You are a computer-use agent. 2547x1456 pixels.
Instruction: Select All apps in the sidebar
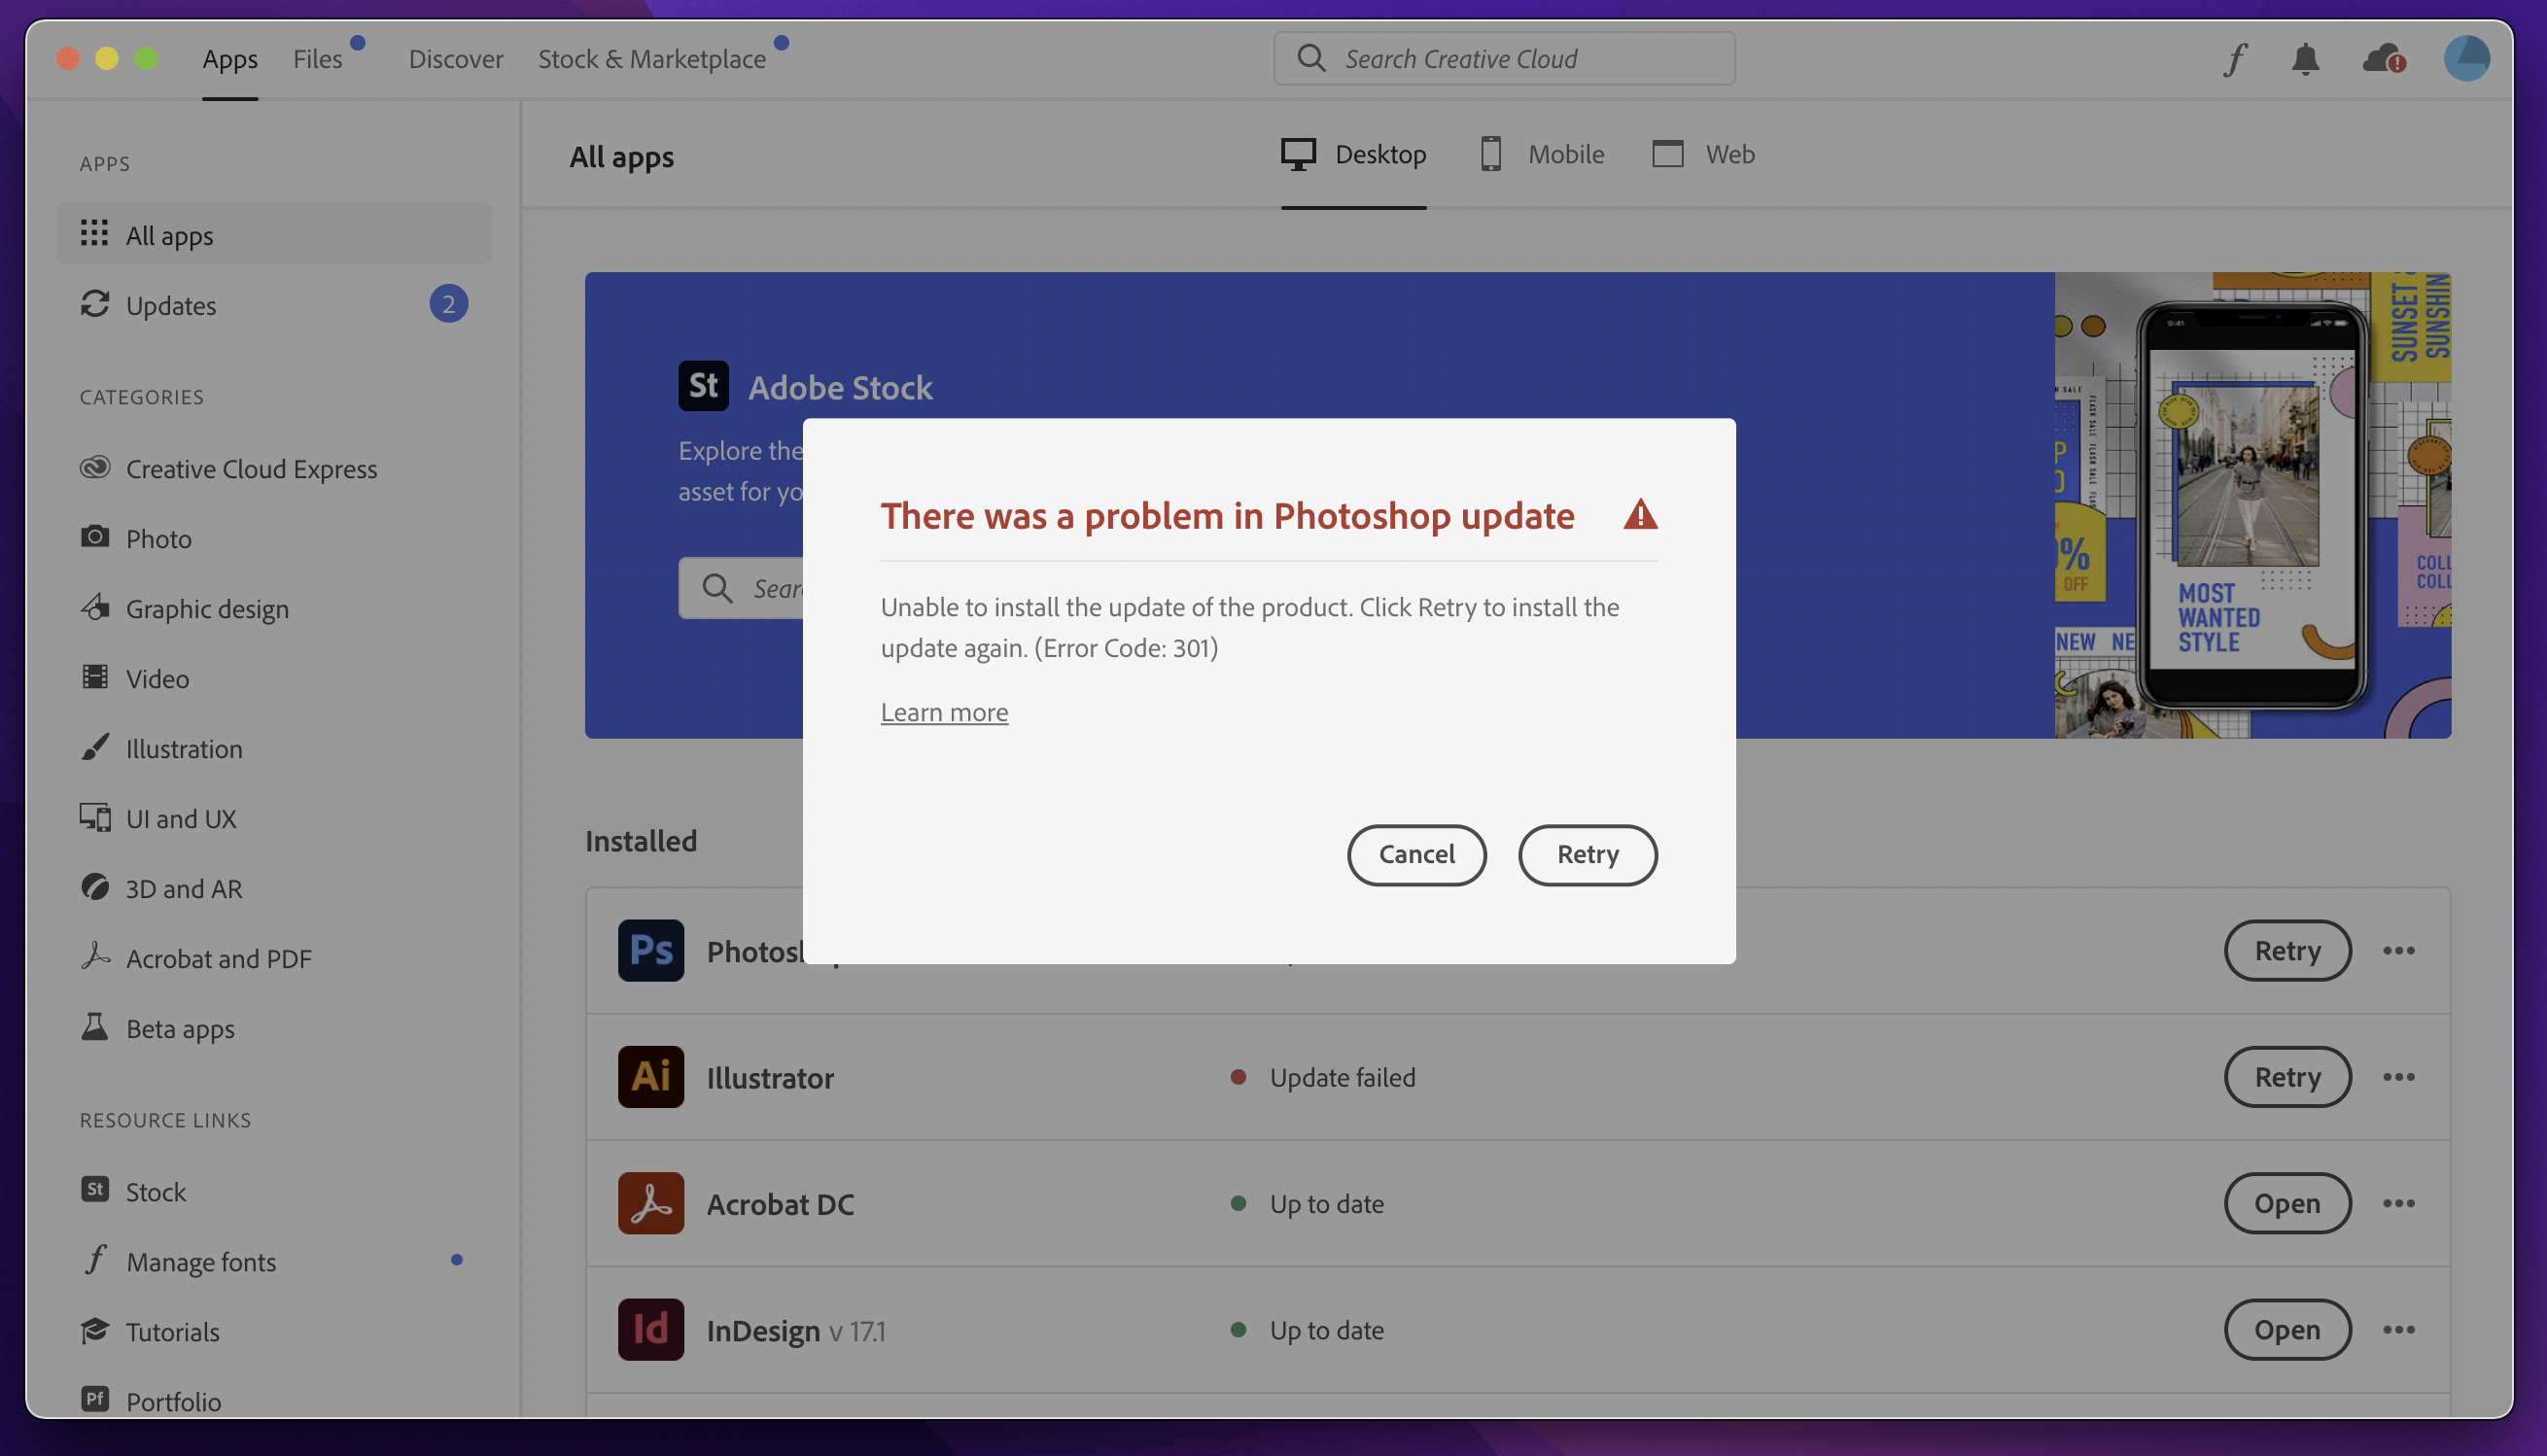tap(274, 234)
